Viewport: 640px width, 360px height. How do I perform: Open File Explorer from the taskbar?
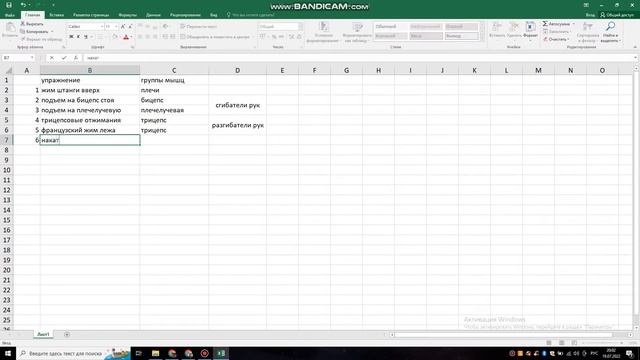pos(156,353)
